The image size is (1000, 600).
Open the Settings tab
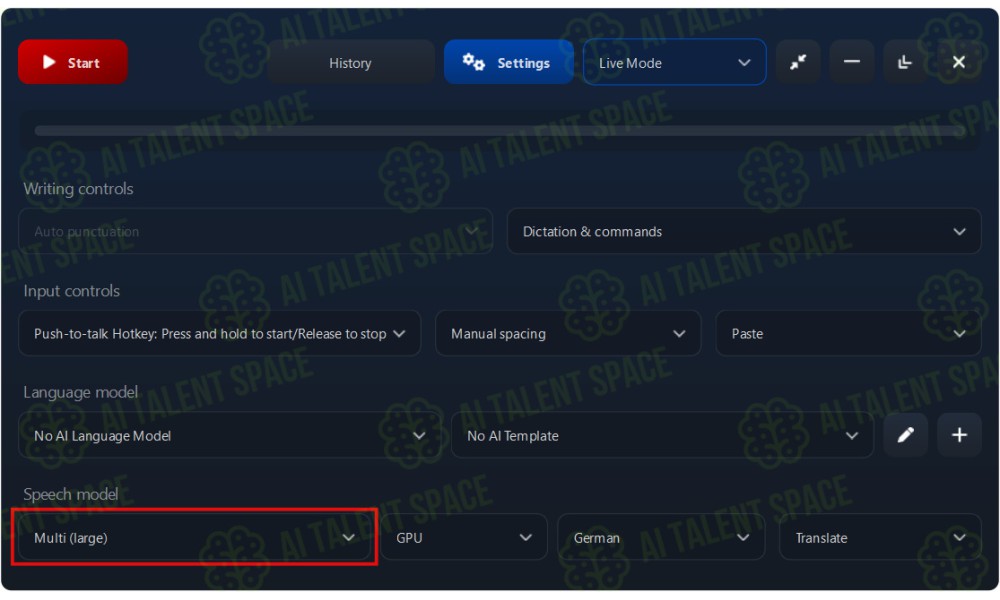(508, 62)
